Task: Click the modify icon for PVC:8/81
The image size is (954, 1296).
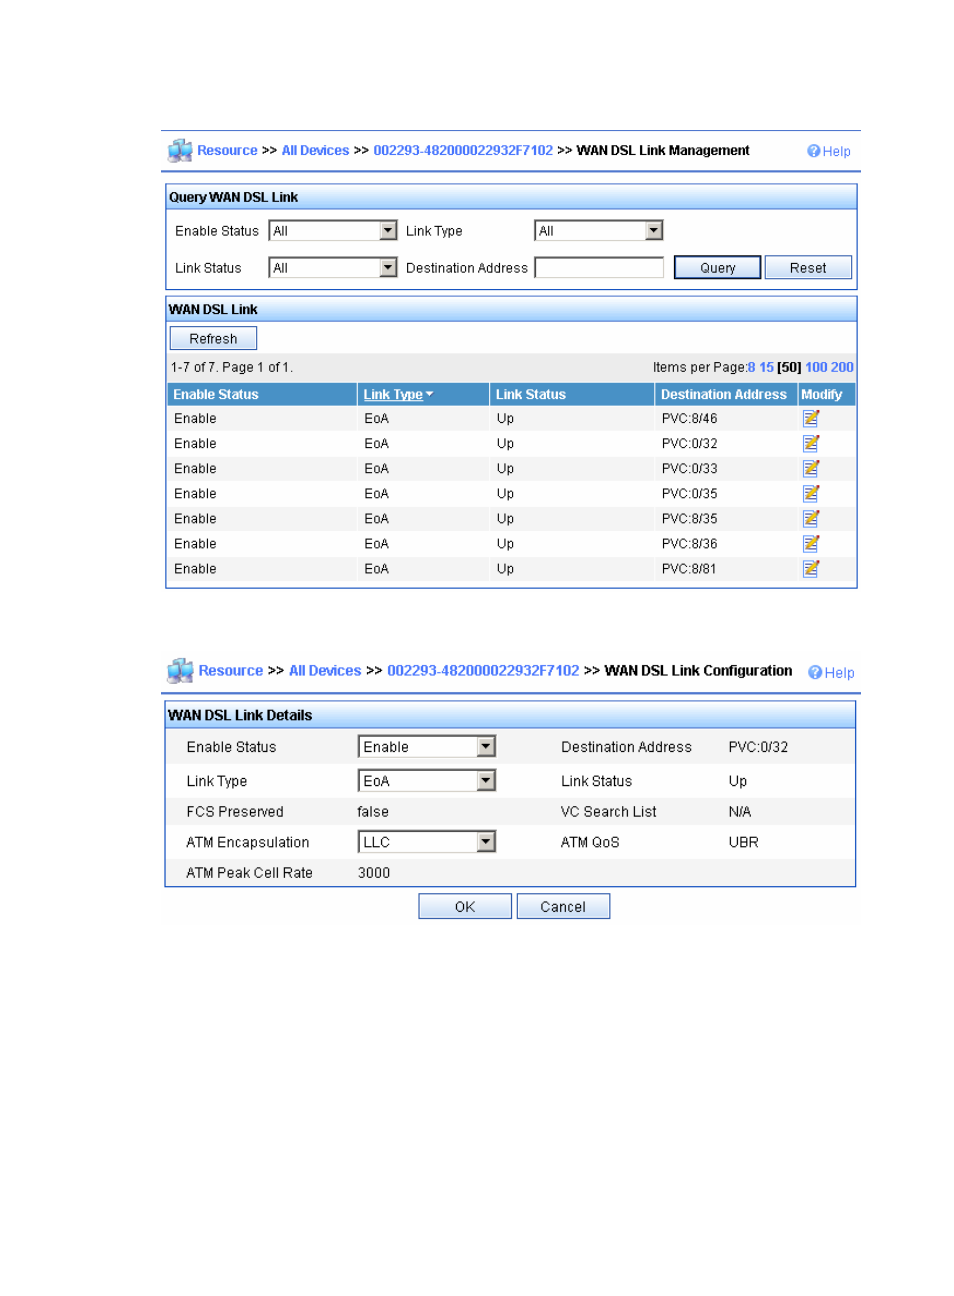Action: click(811, 568)
